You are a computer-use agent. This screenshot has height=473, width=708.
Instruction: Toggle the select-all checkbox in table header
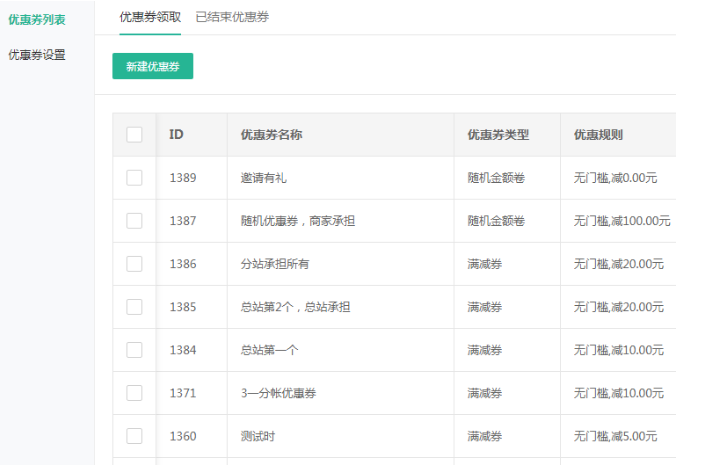coord(134,135)
